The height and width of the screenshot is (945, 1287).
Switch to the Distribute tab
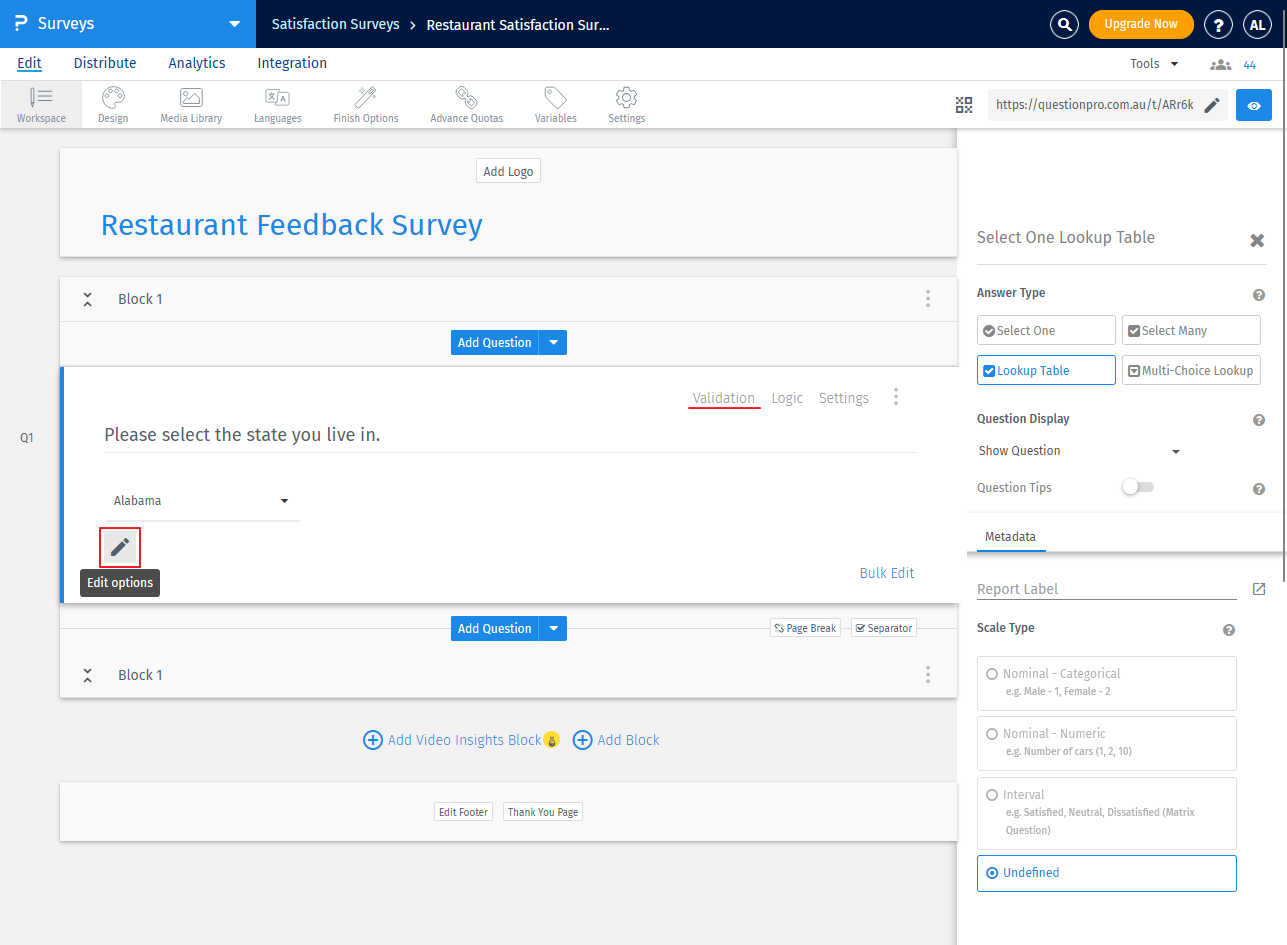coord(105,63)
